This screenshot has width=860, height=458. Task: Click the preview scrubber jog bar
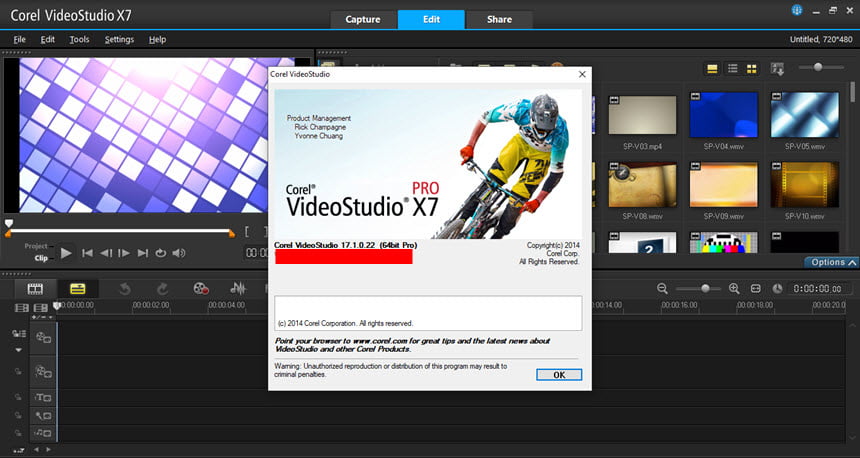click(x=120, y=231)
